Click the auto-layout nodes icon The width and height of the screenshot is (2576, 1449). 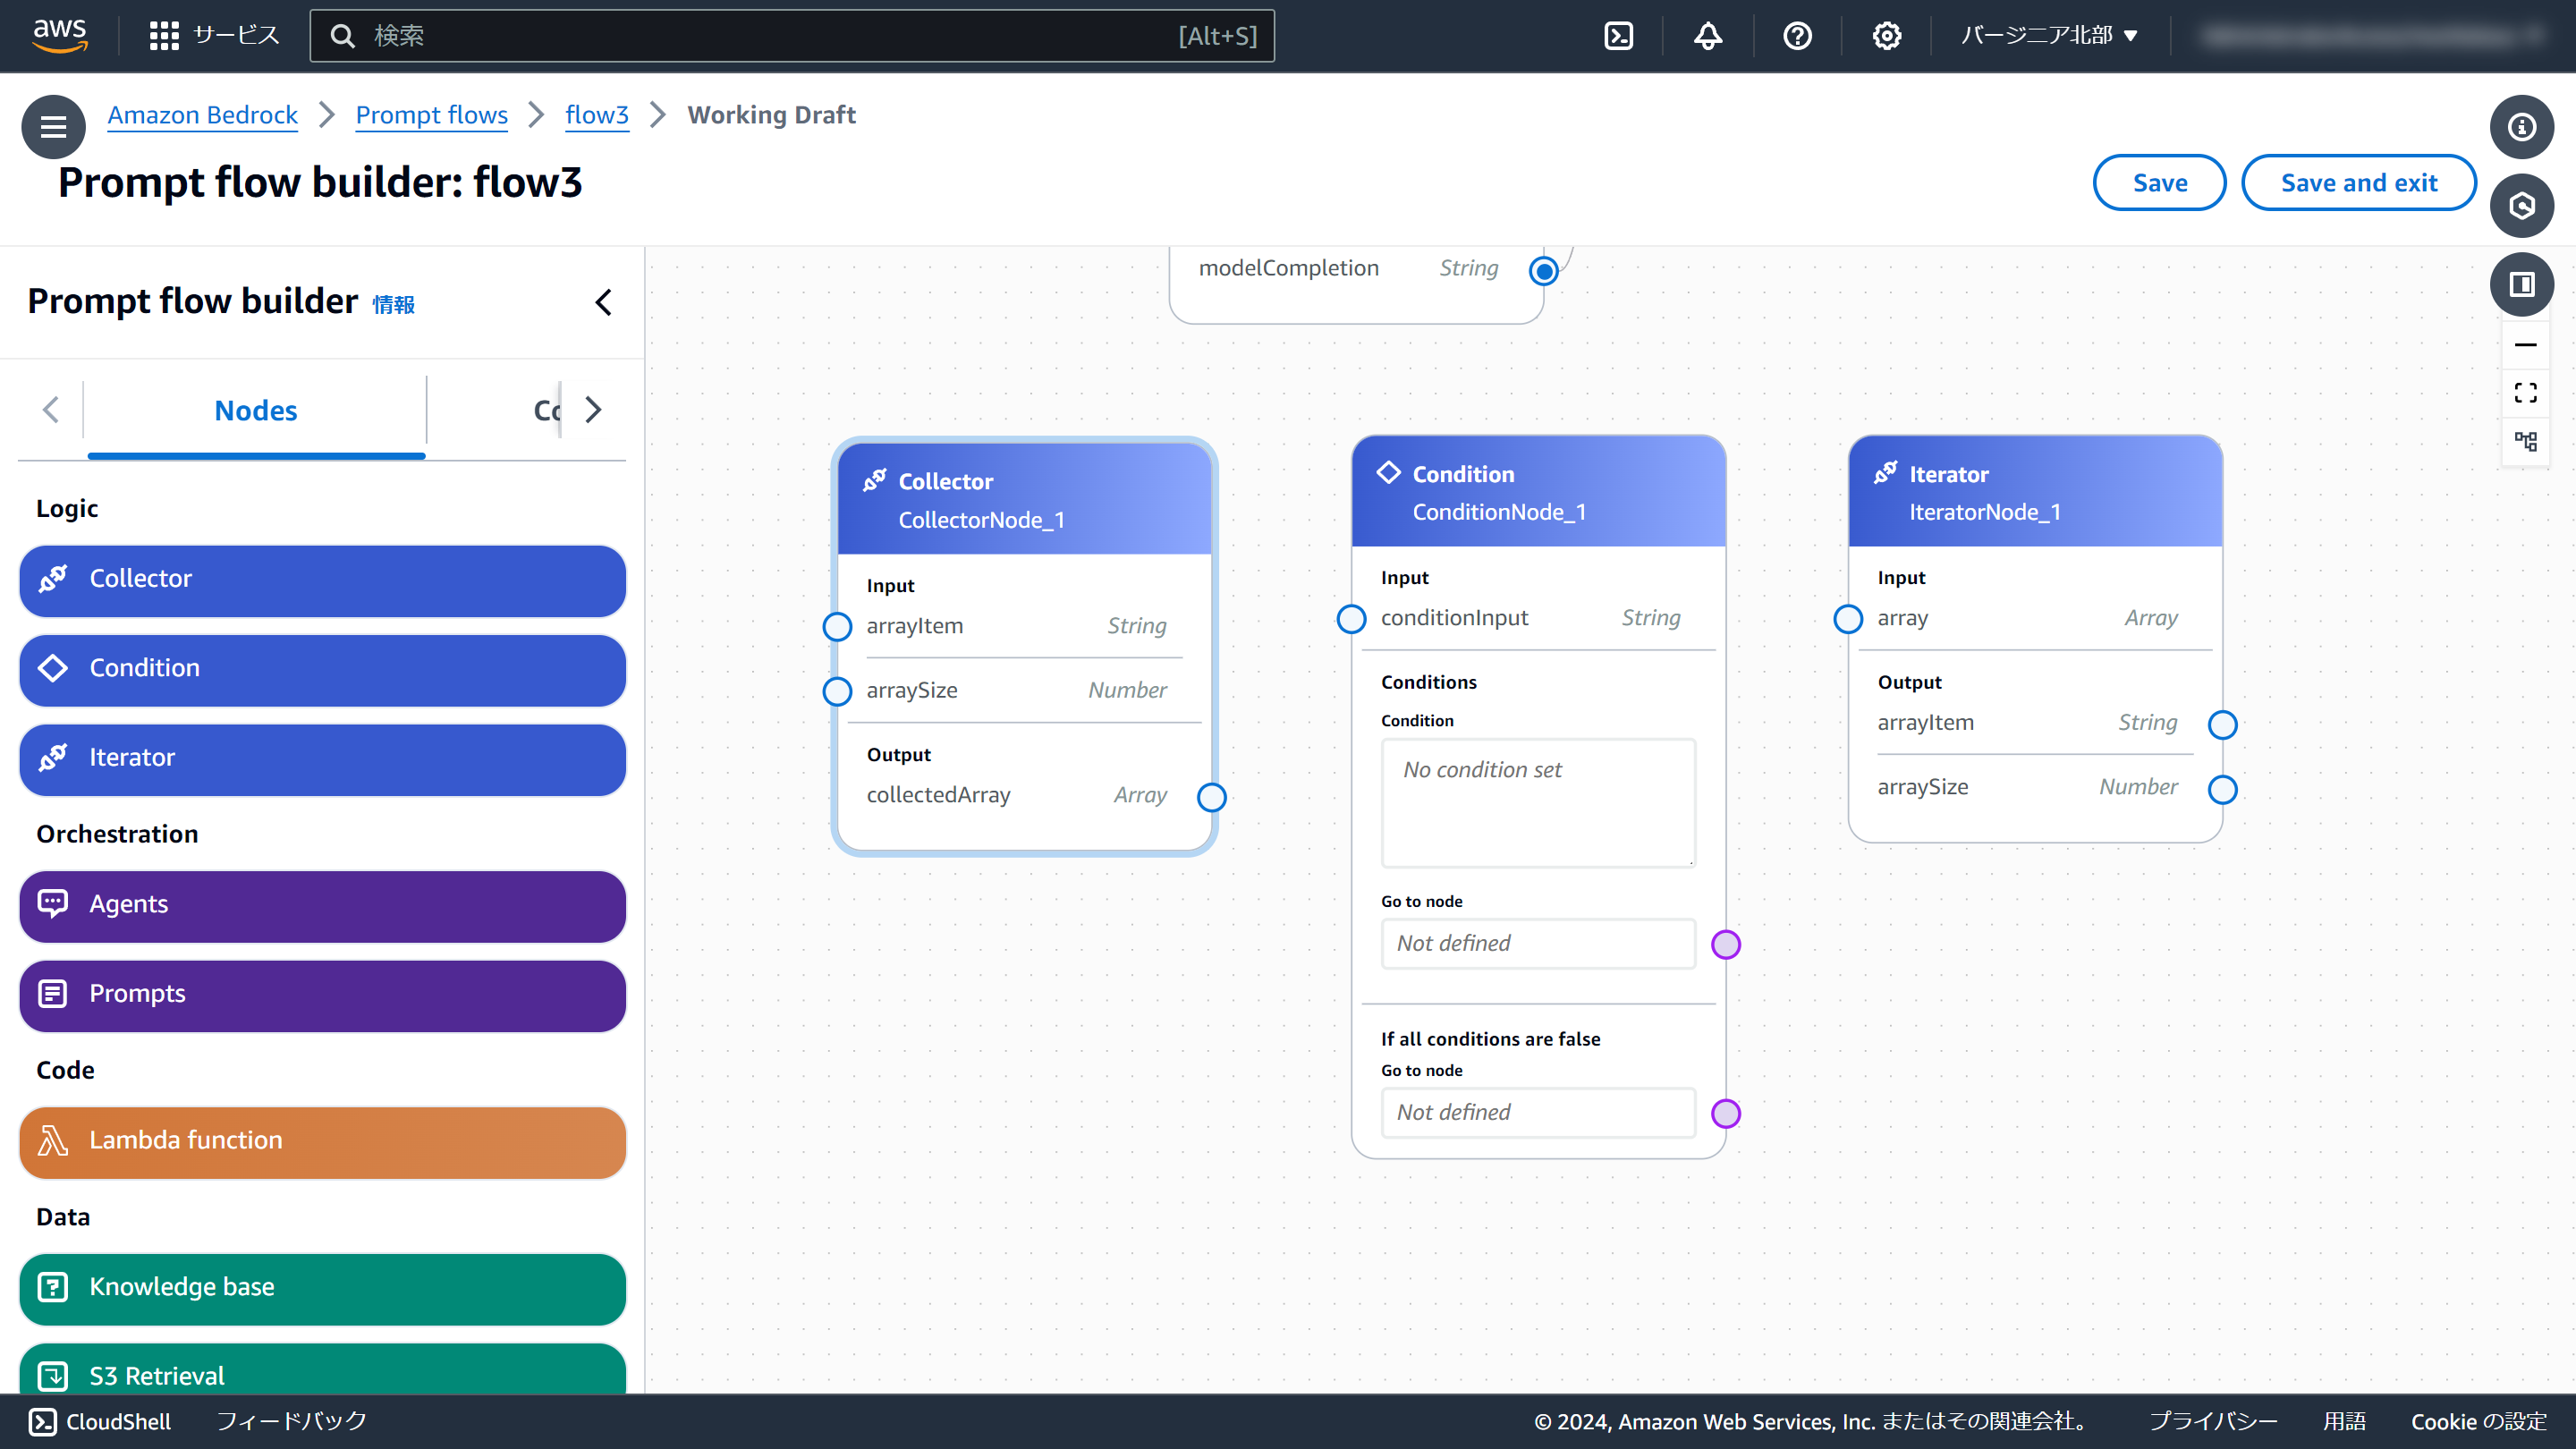[x=2525, y=441]
